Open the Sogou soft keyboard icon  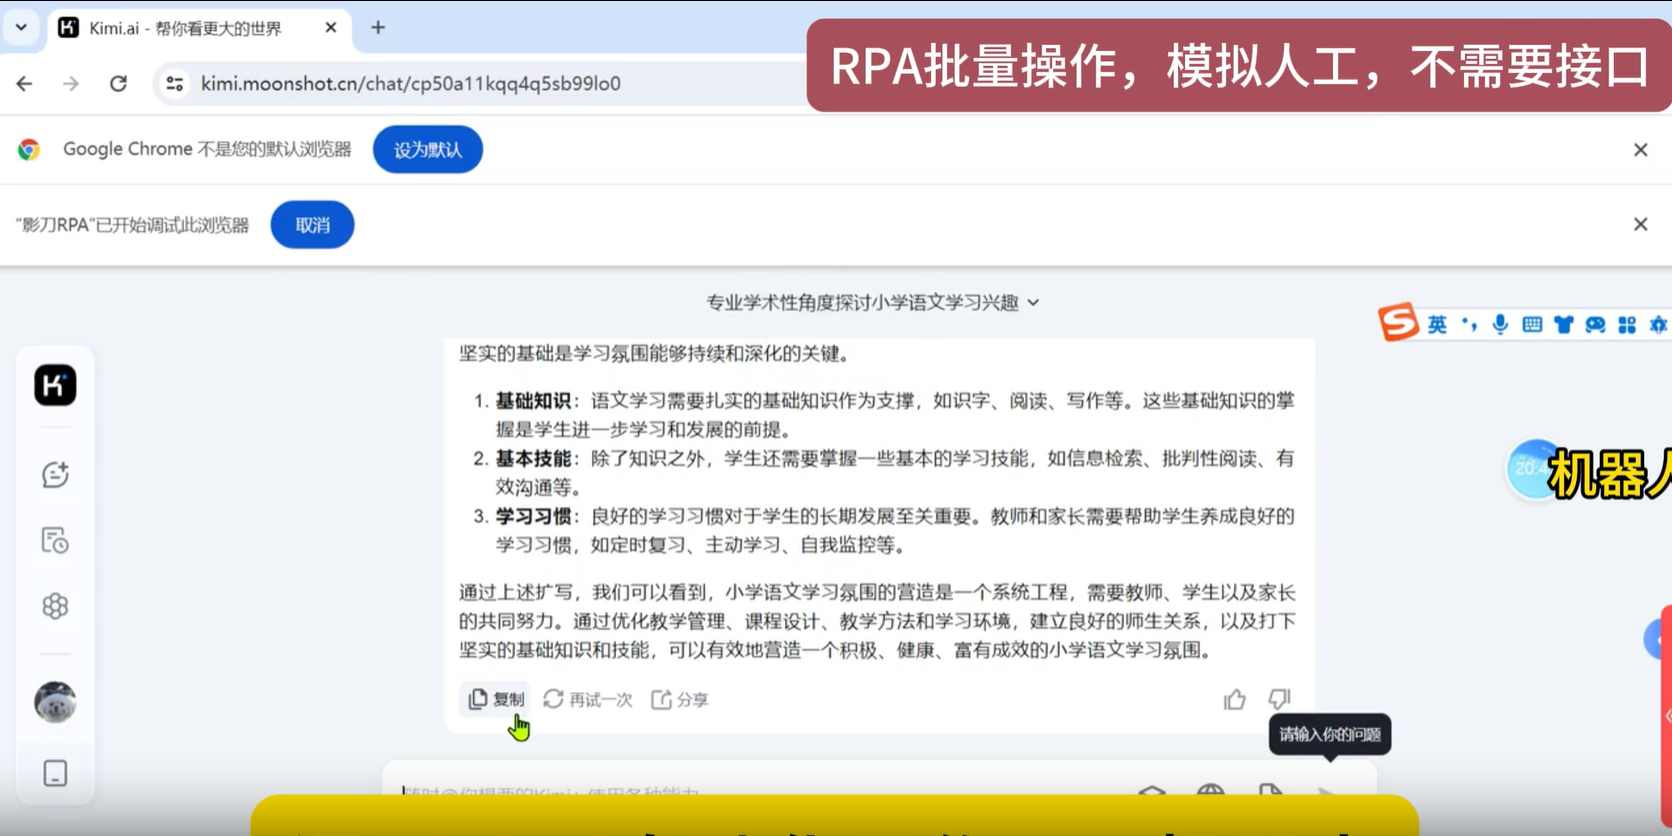coord(1532,324)
